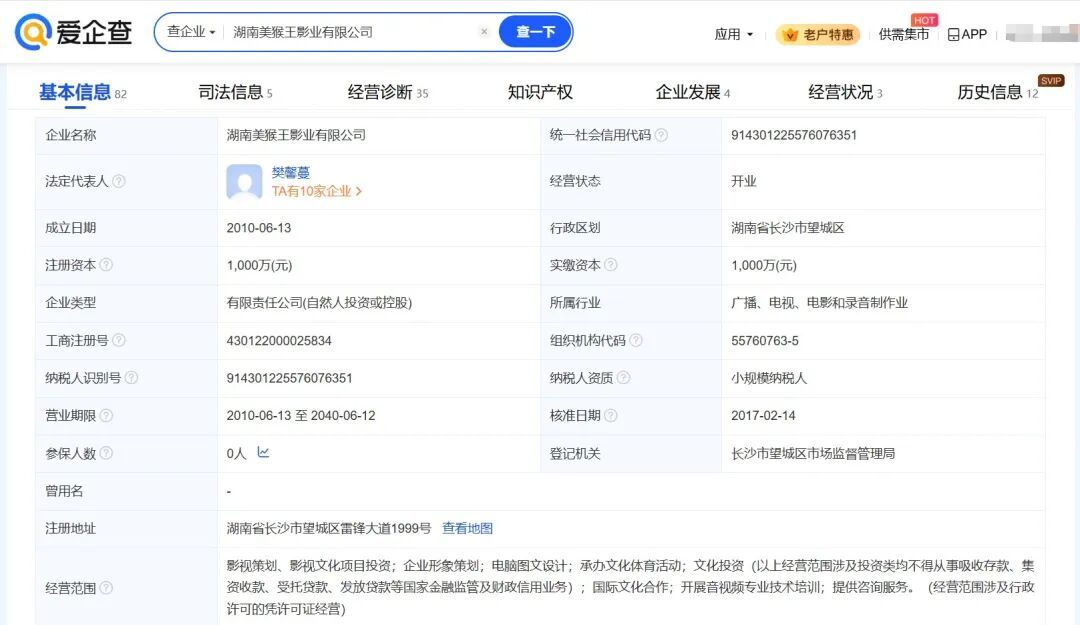Switch to the 经营状况 tab

coord(845,92)
